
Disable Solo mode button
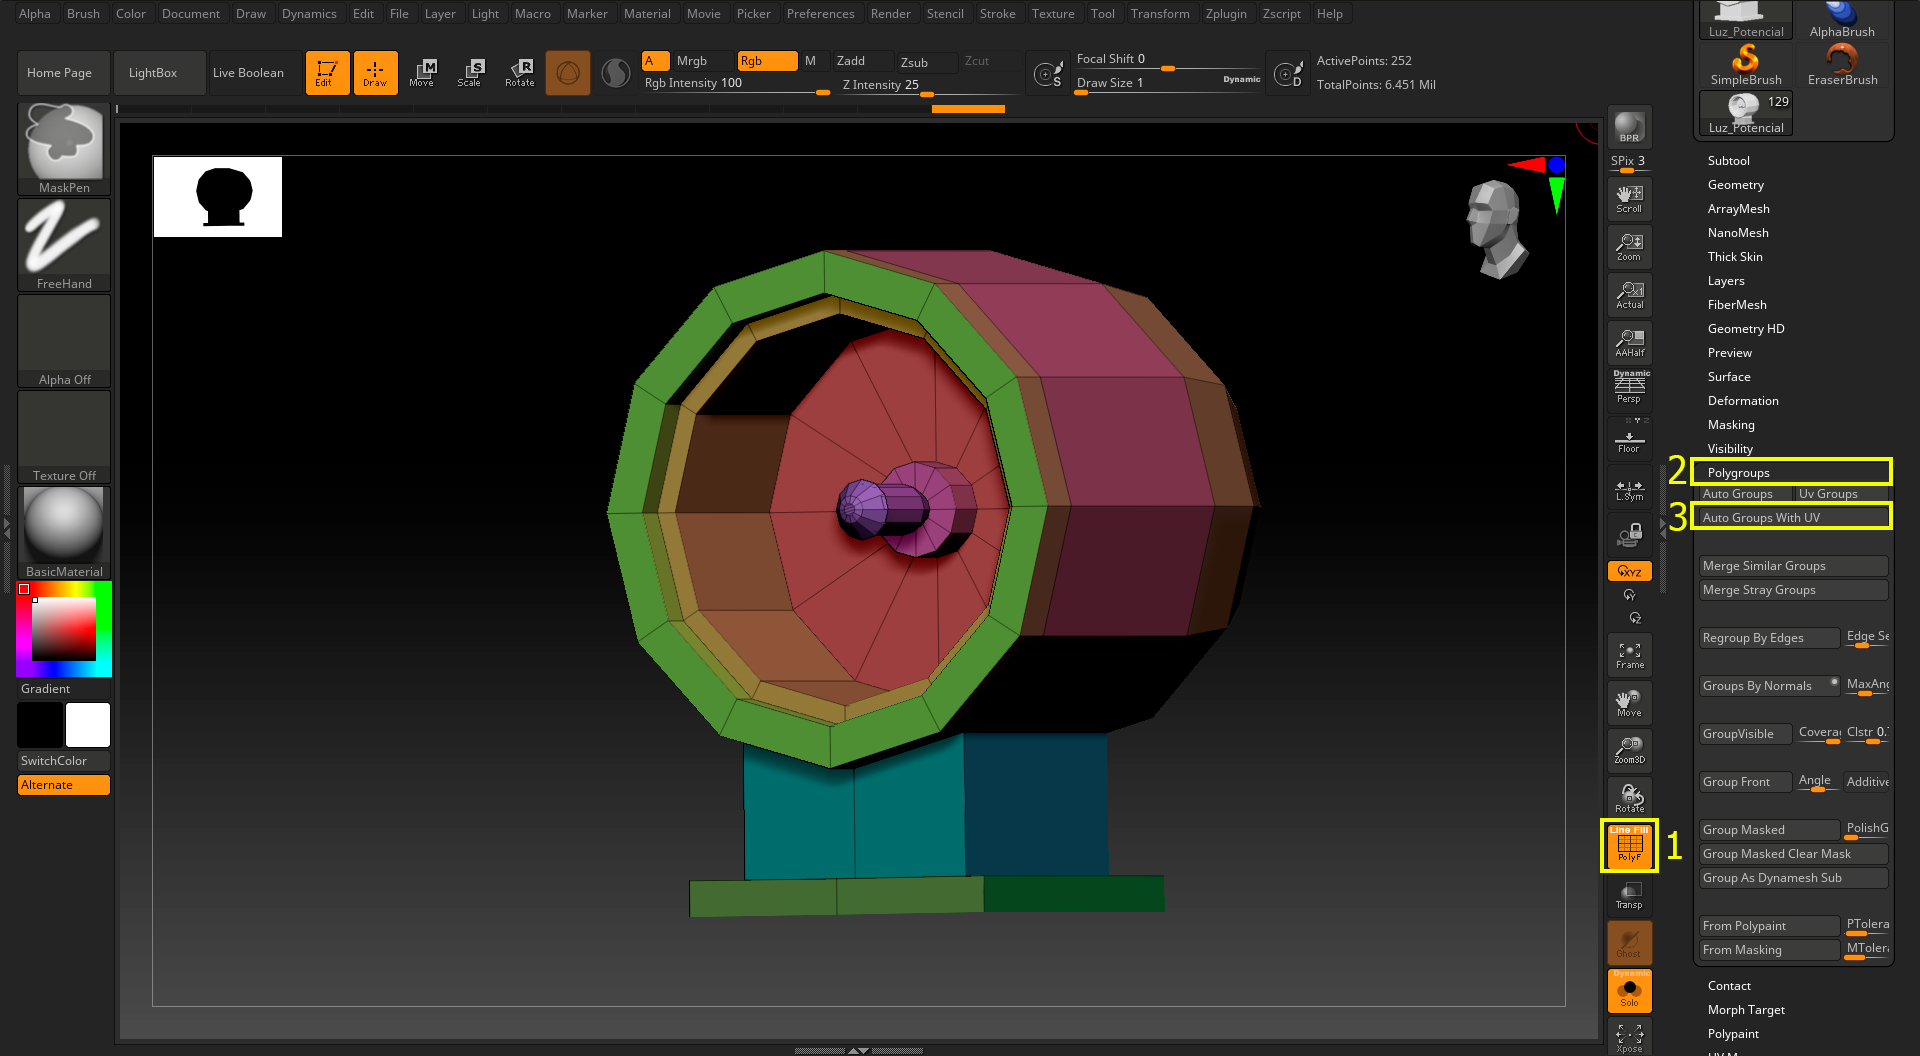click(x=1629, y=991)
